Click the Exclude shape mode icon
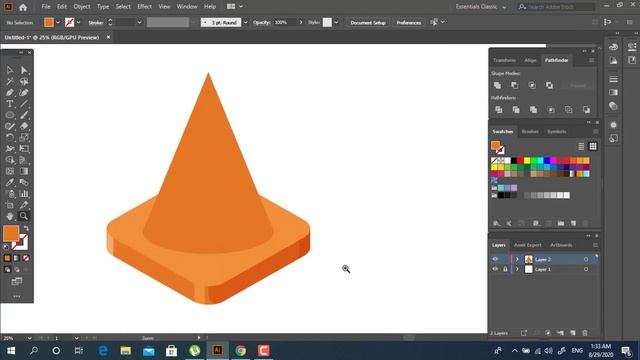640x360 pixels. [549, 85]
